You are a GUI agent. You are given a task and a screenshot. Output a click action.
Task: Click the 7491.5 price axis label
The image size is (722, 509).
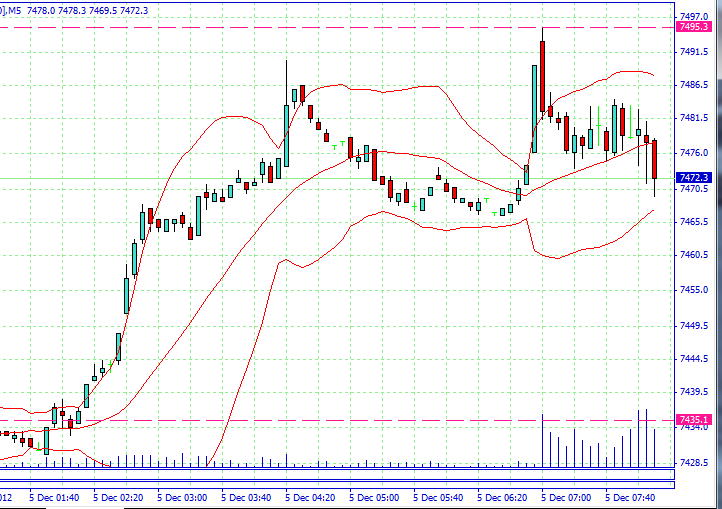694,52
